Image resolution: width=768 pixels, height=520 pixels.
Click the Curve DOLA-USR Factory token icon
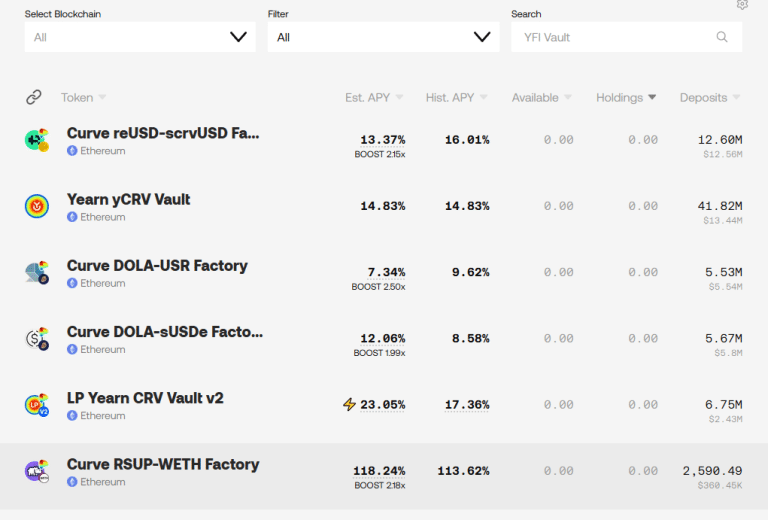click(37, 273)
